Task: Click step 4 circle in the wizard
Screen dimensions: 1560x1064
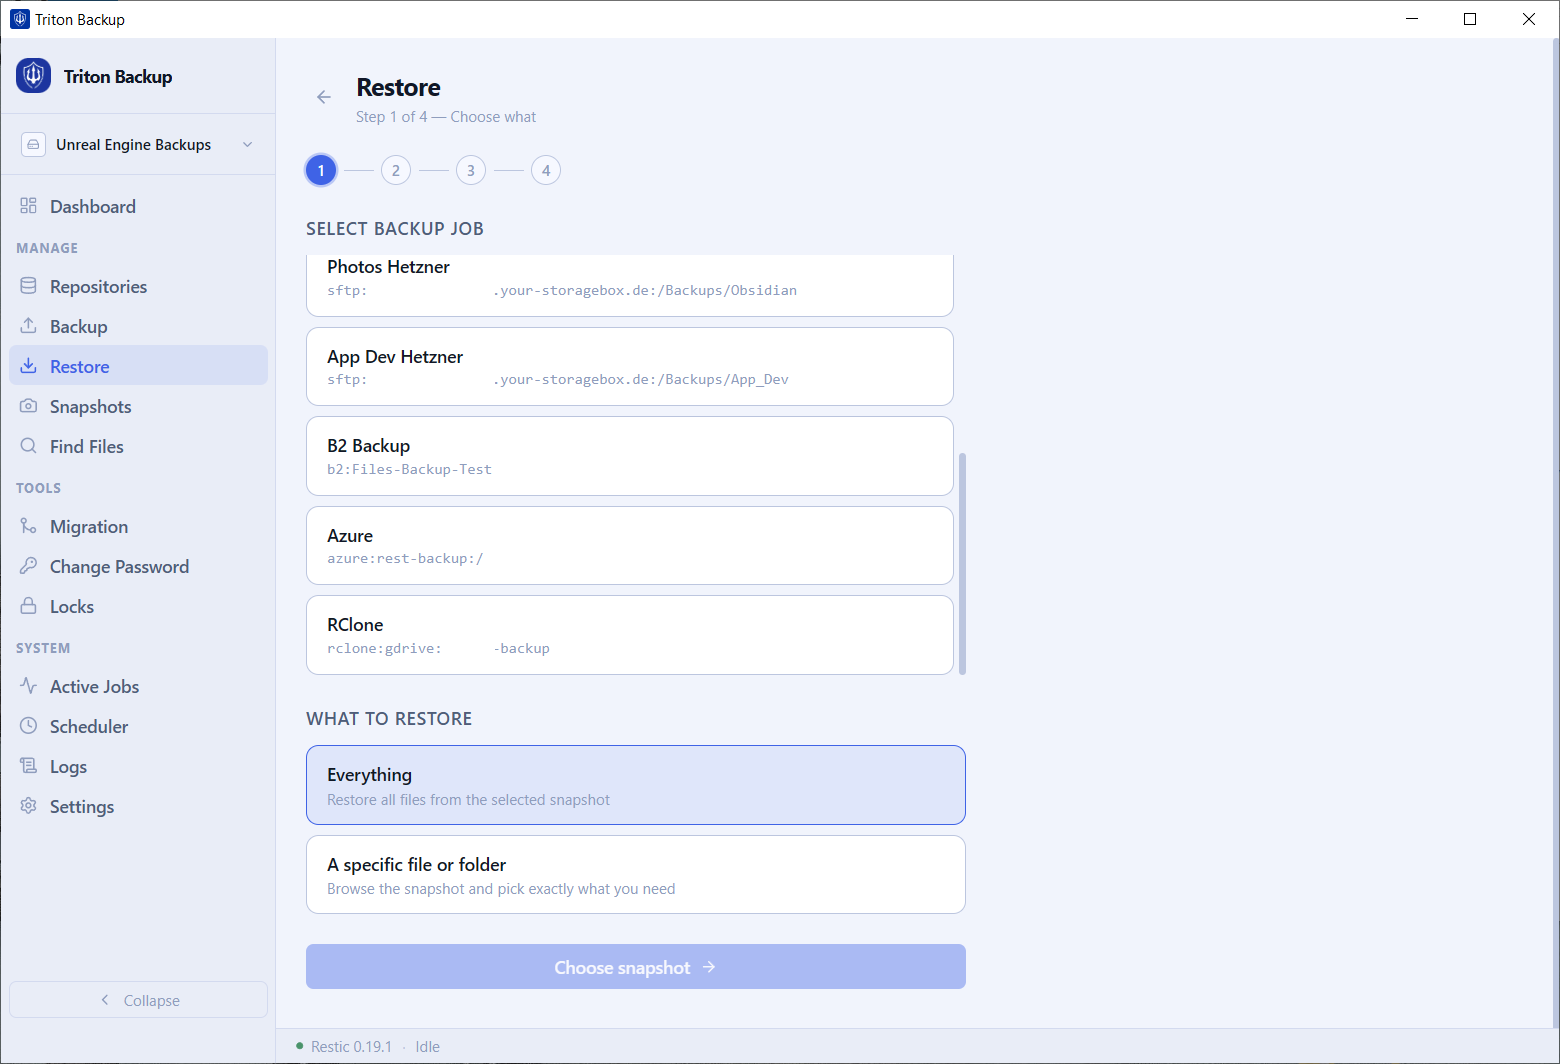Action: 546,170
